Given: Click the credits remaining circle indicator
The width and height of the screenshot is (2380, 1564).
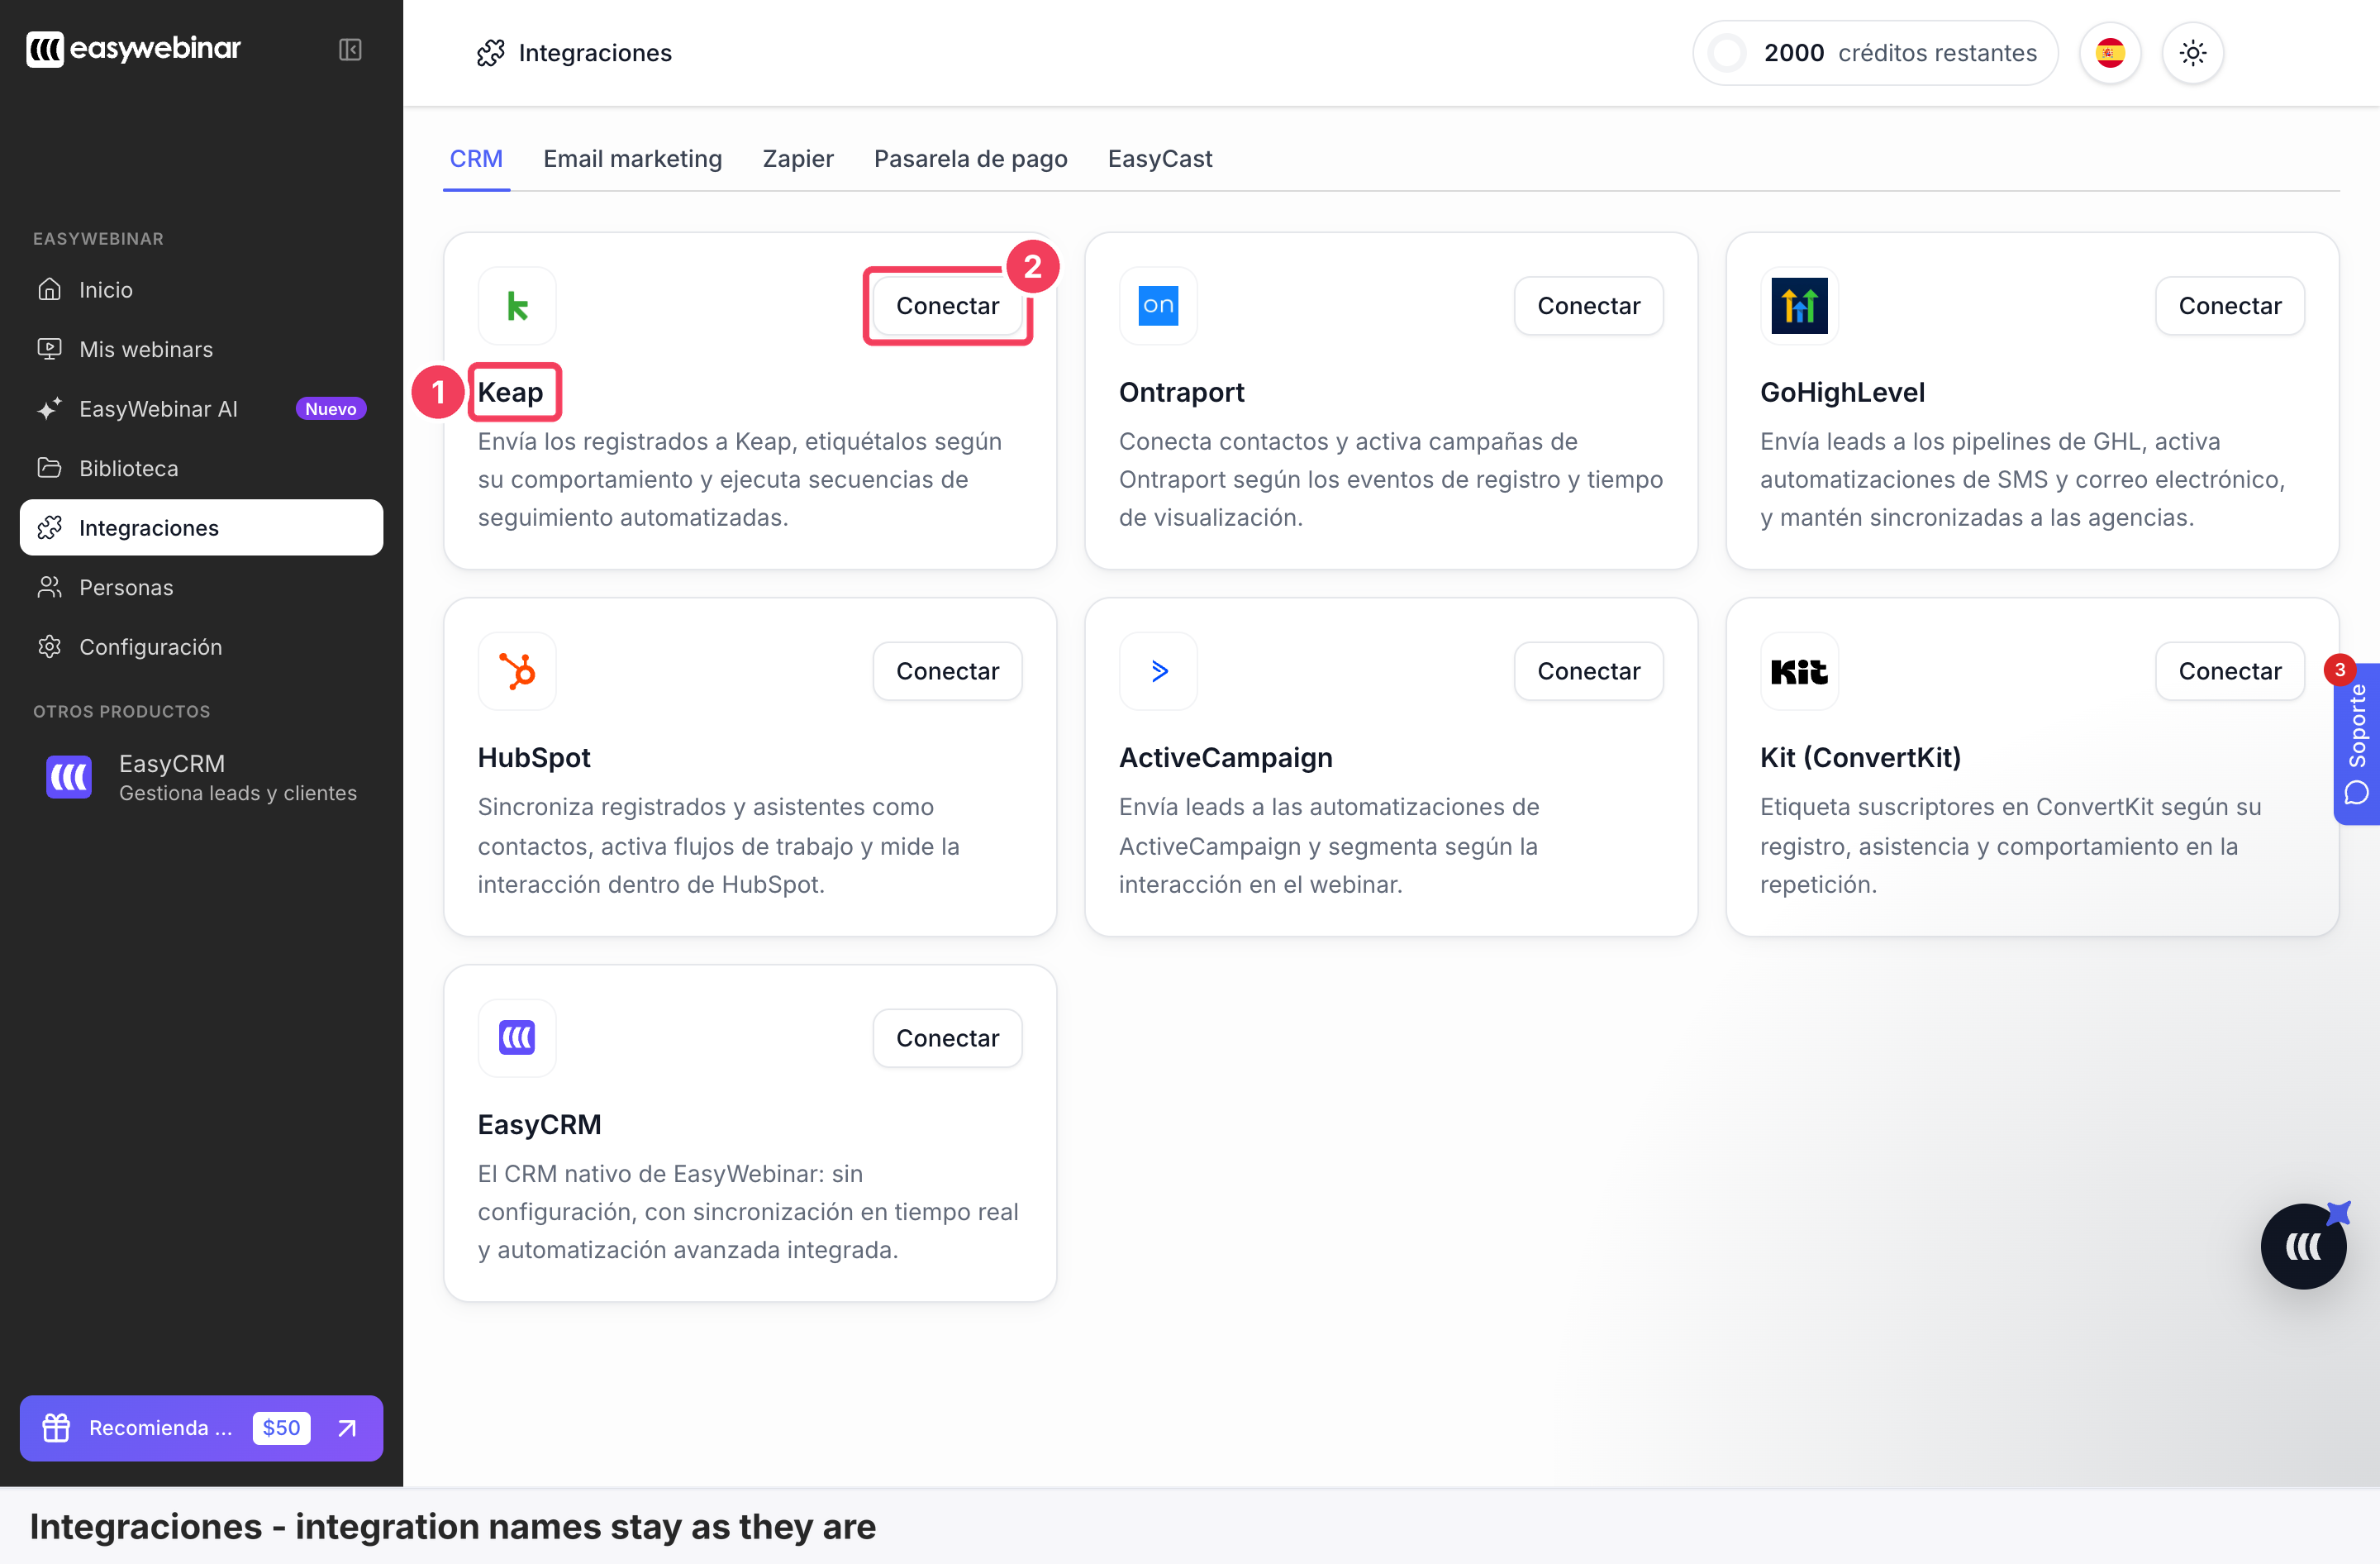Looking at the screenshot, I should pyautogui.click(x=1727, y=53).
